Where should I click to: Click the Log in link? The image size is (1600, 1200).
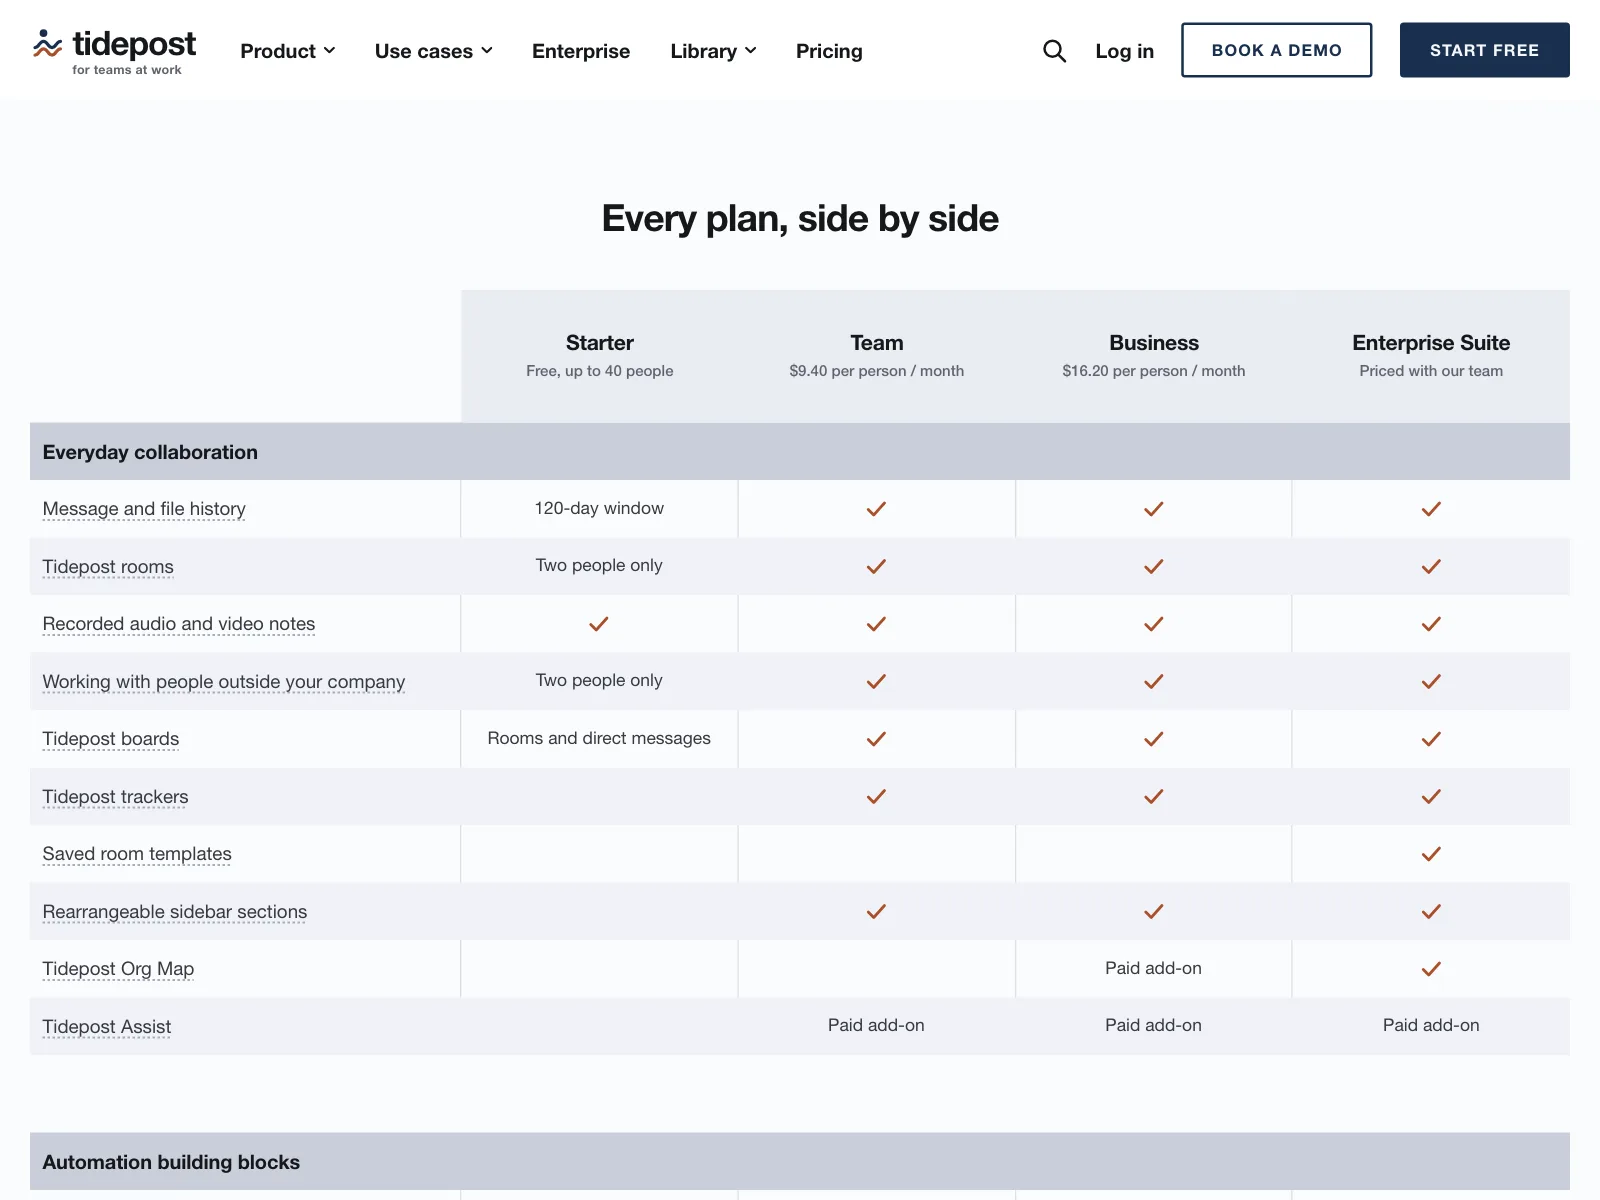(x=1125, y=51)
